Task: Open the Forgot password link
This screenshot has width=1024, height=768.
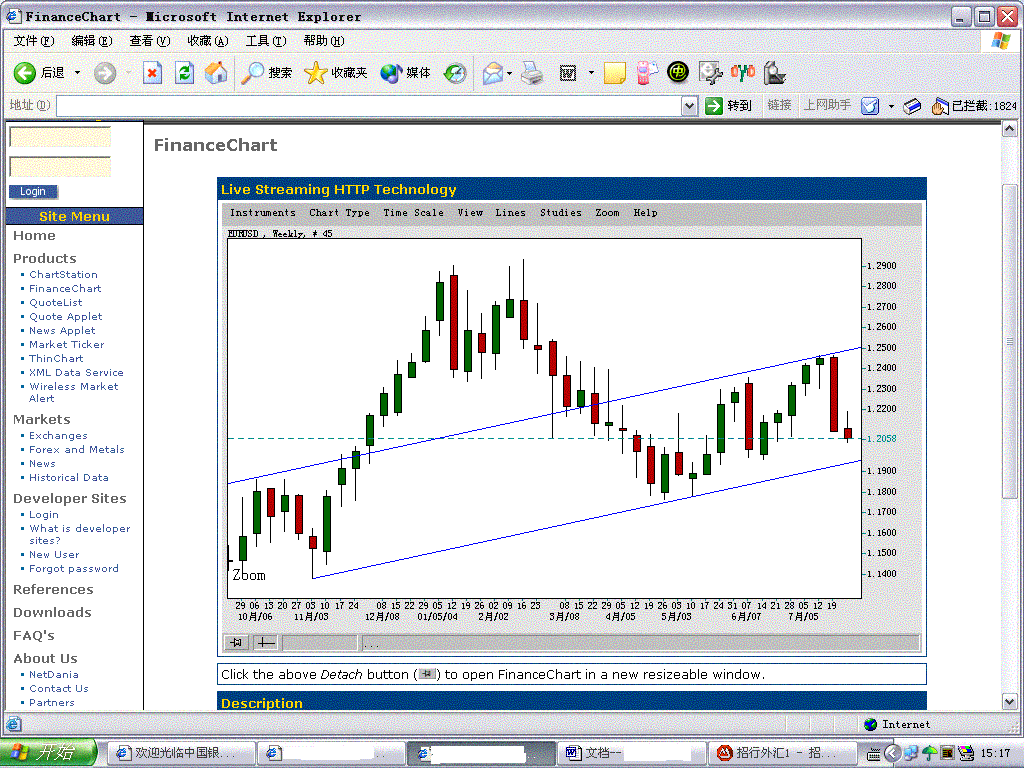Action: pos(74,569)
